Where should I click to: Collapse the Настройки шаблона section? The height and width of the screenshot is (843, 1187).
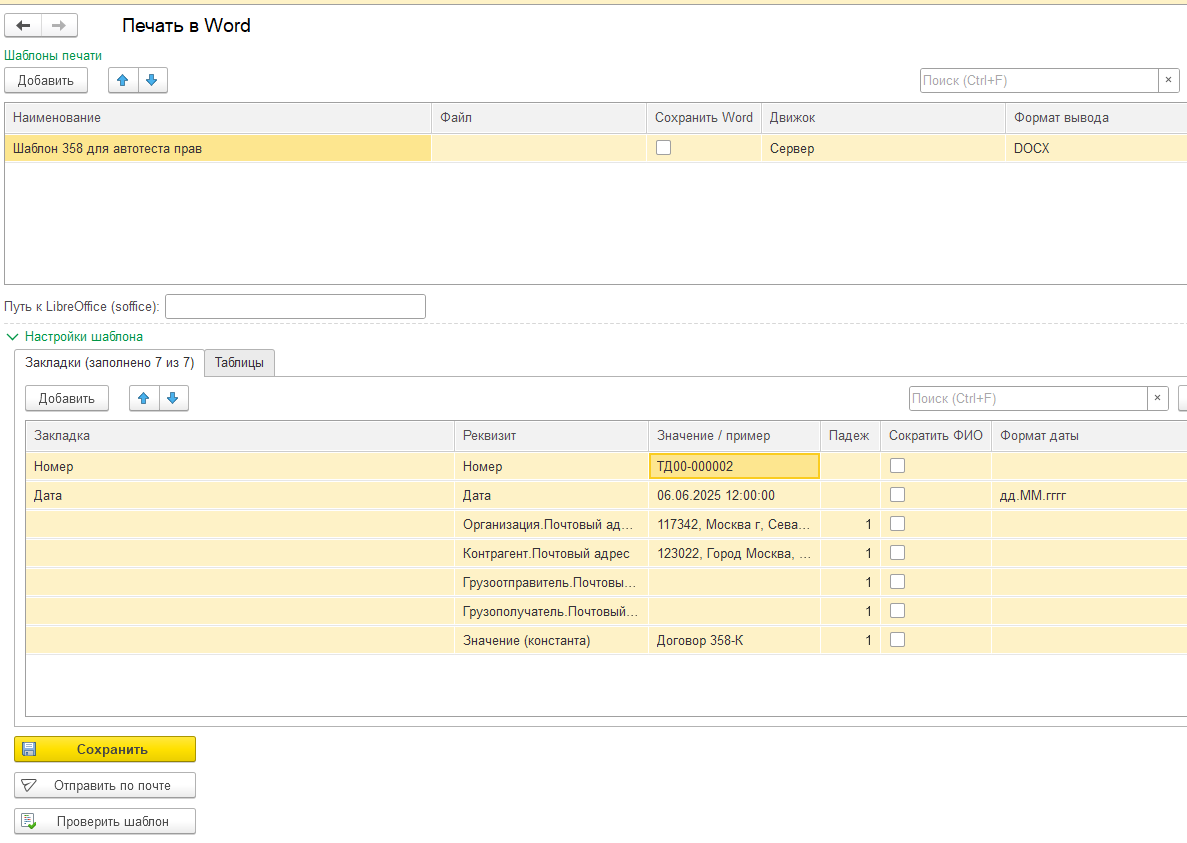tap(12, 337)
